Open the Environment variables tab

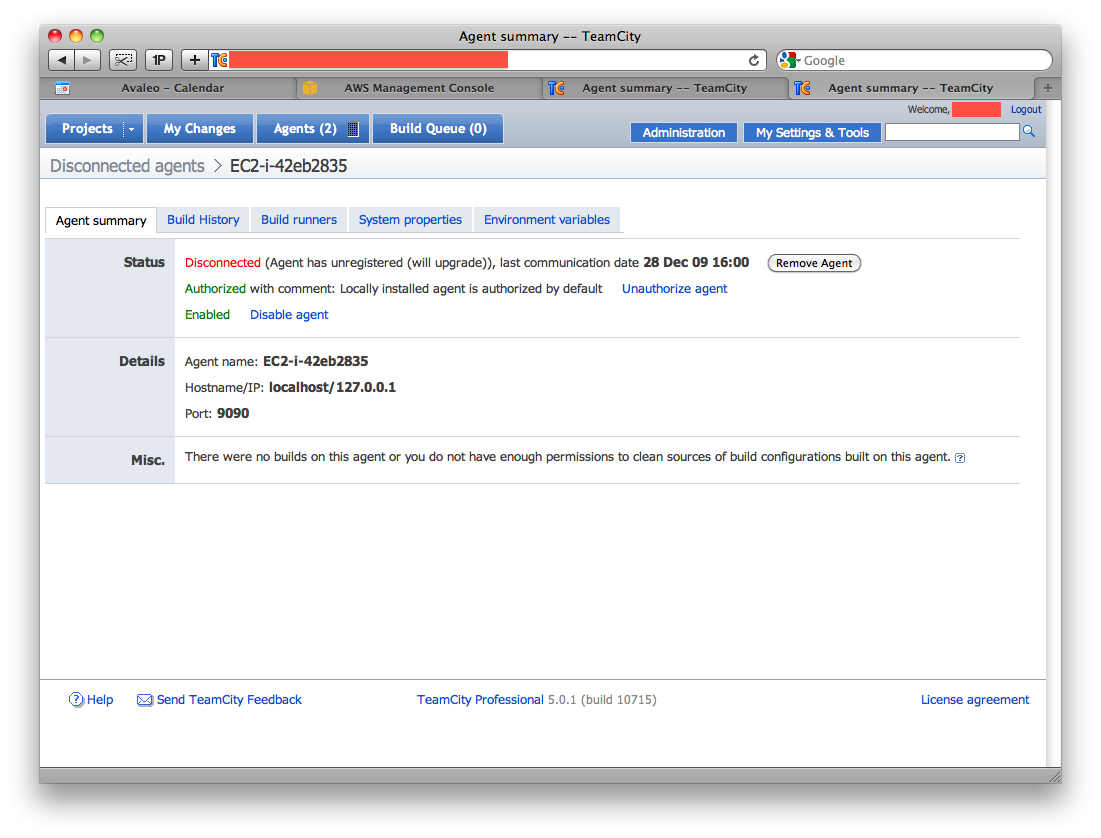point(546,219)
